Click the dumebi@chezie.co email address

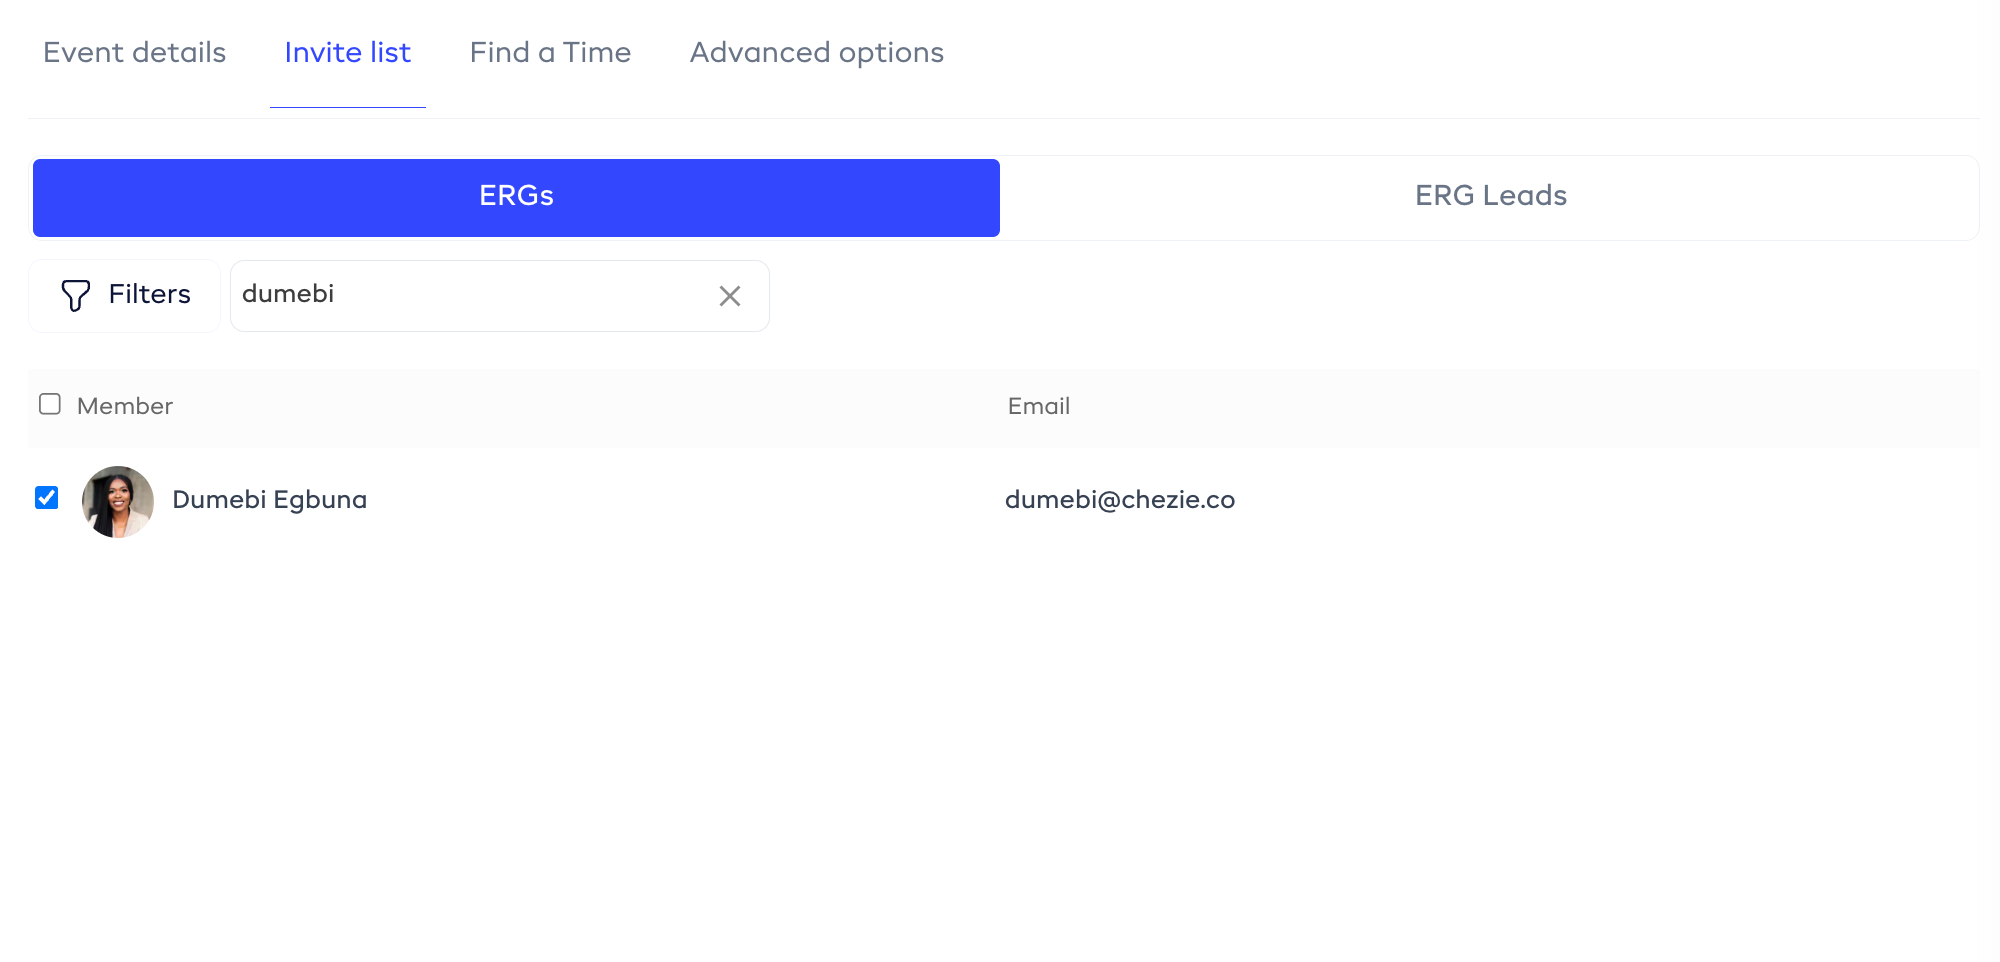point(1119,500)
